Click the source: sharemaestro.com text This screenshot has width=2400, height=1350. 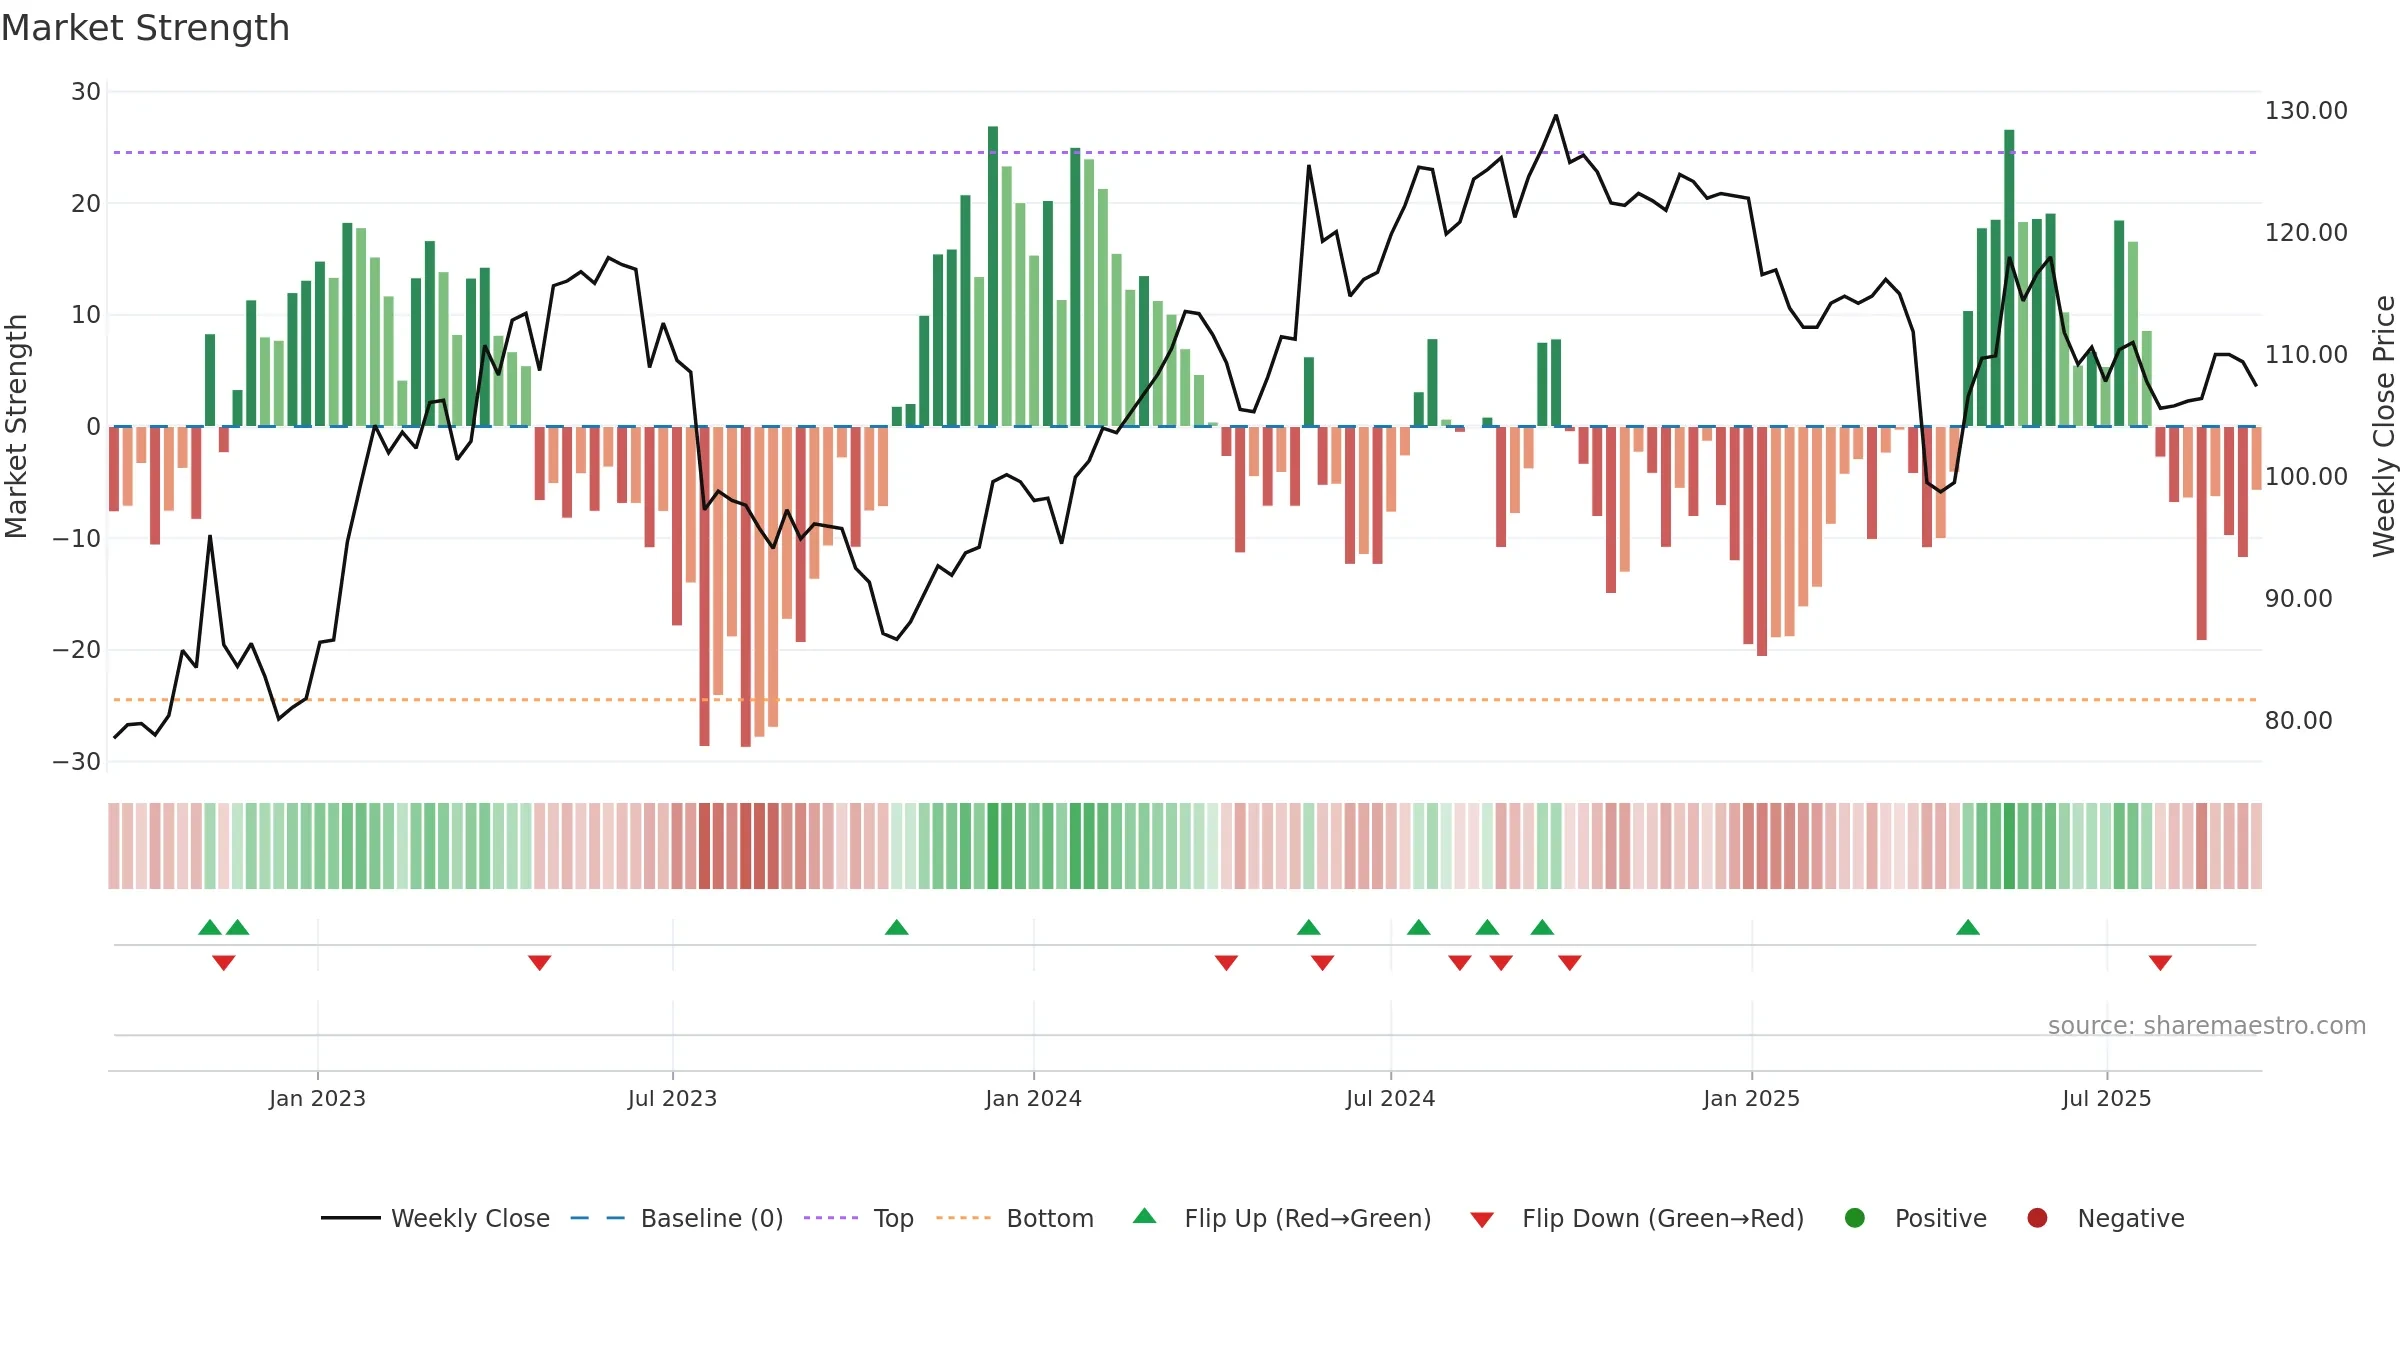pyautogui.click(x=2207, y=1025)
